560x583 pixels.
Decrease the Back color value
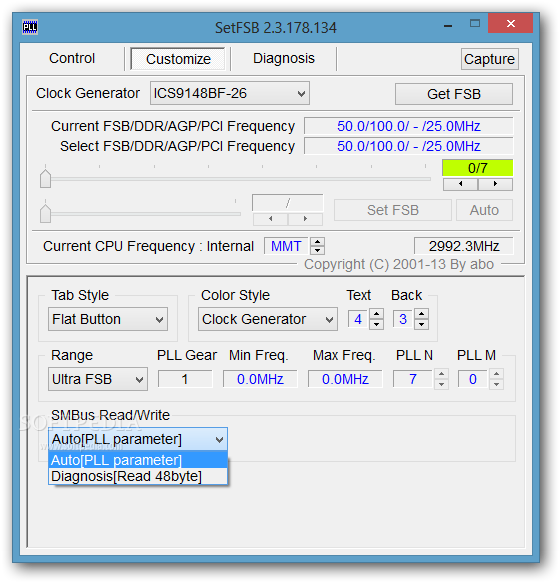click(x=421, y=324)
